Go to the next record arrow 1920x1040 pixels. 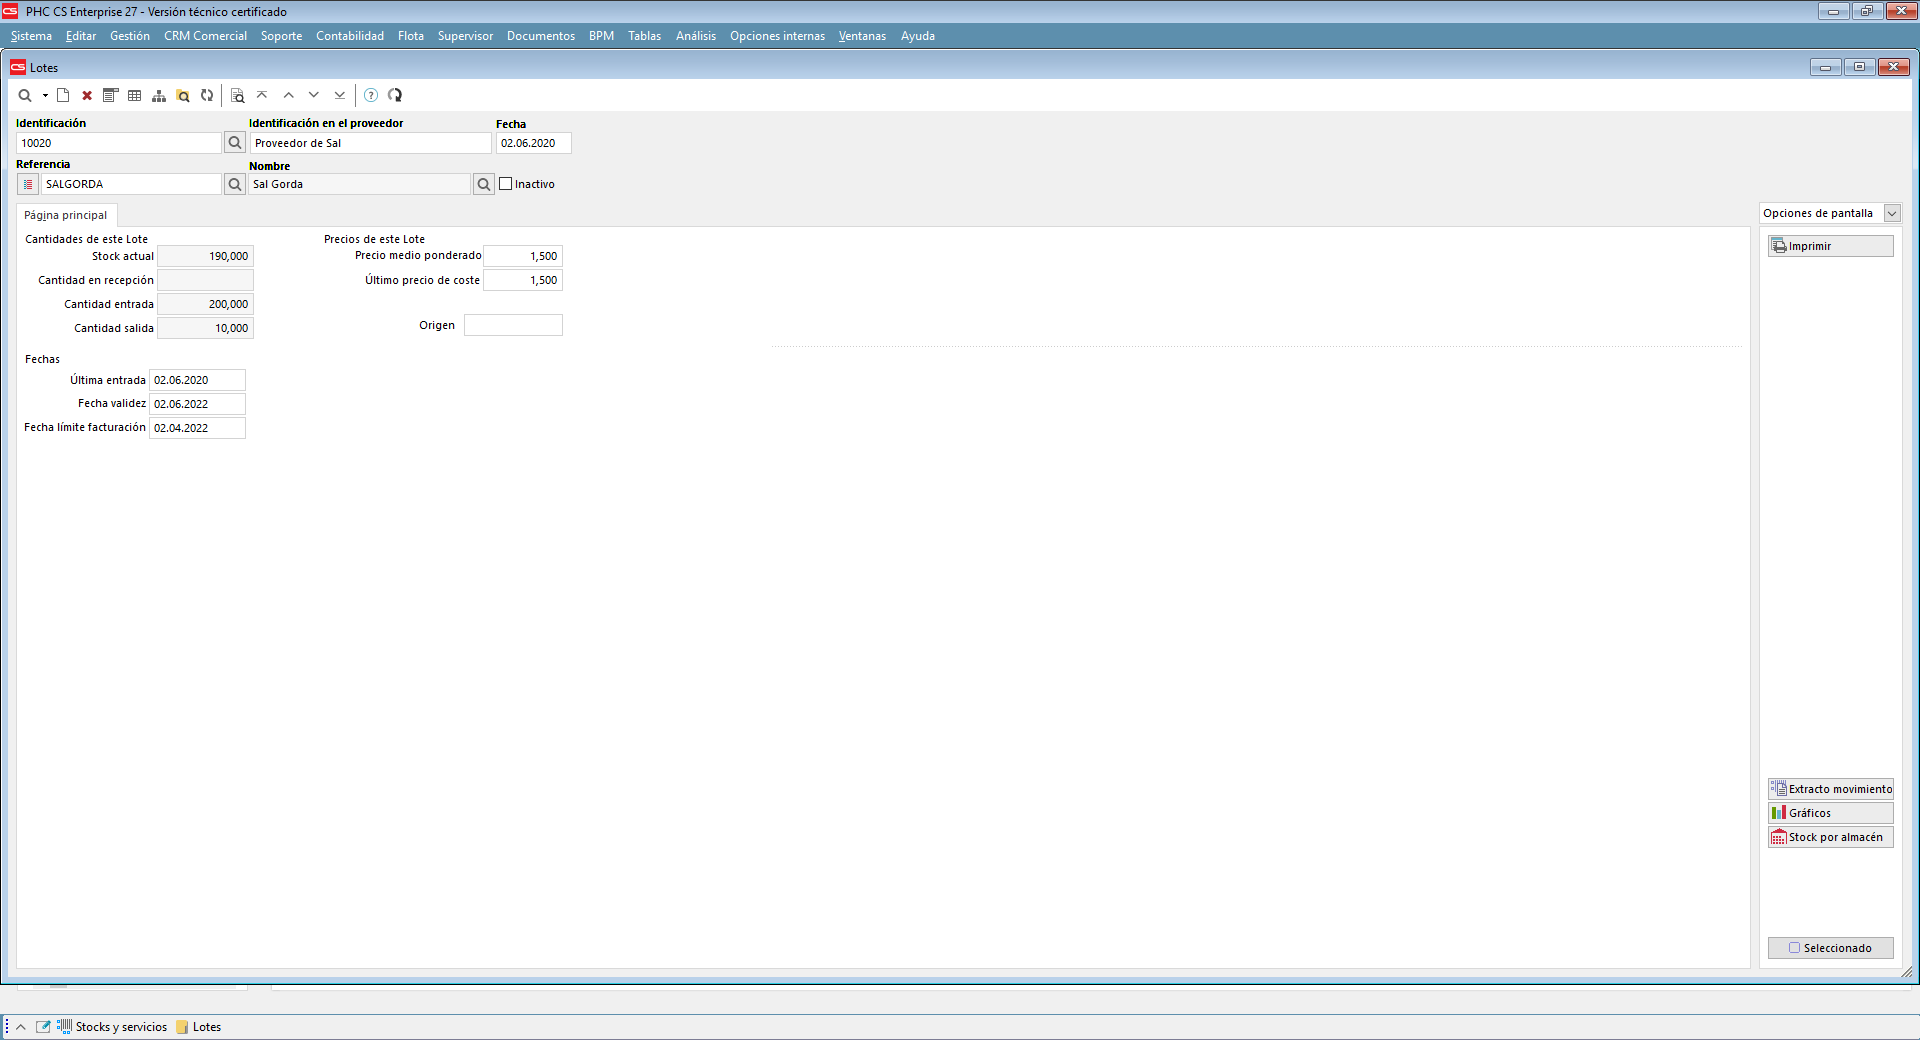[x=314, y=95]
